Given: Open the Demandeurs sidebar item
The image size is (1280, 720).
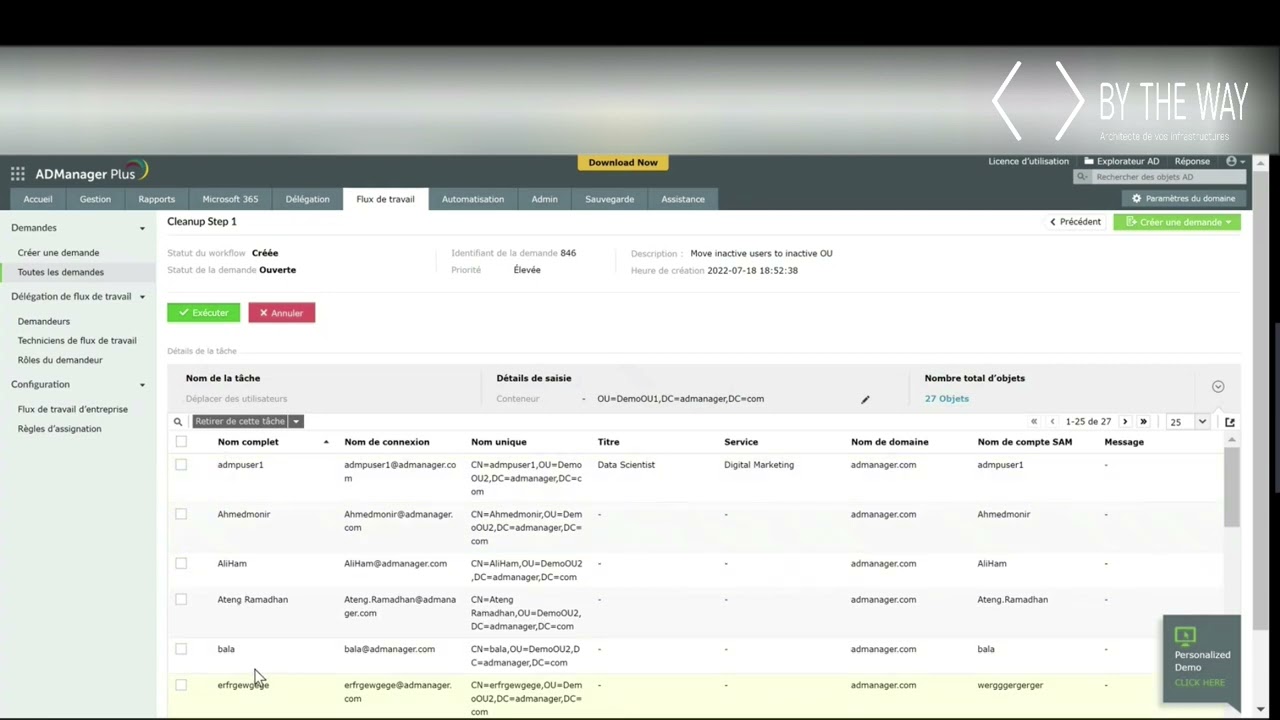Looking at the screenshot, I should coord(44,321).
